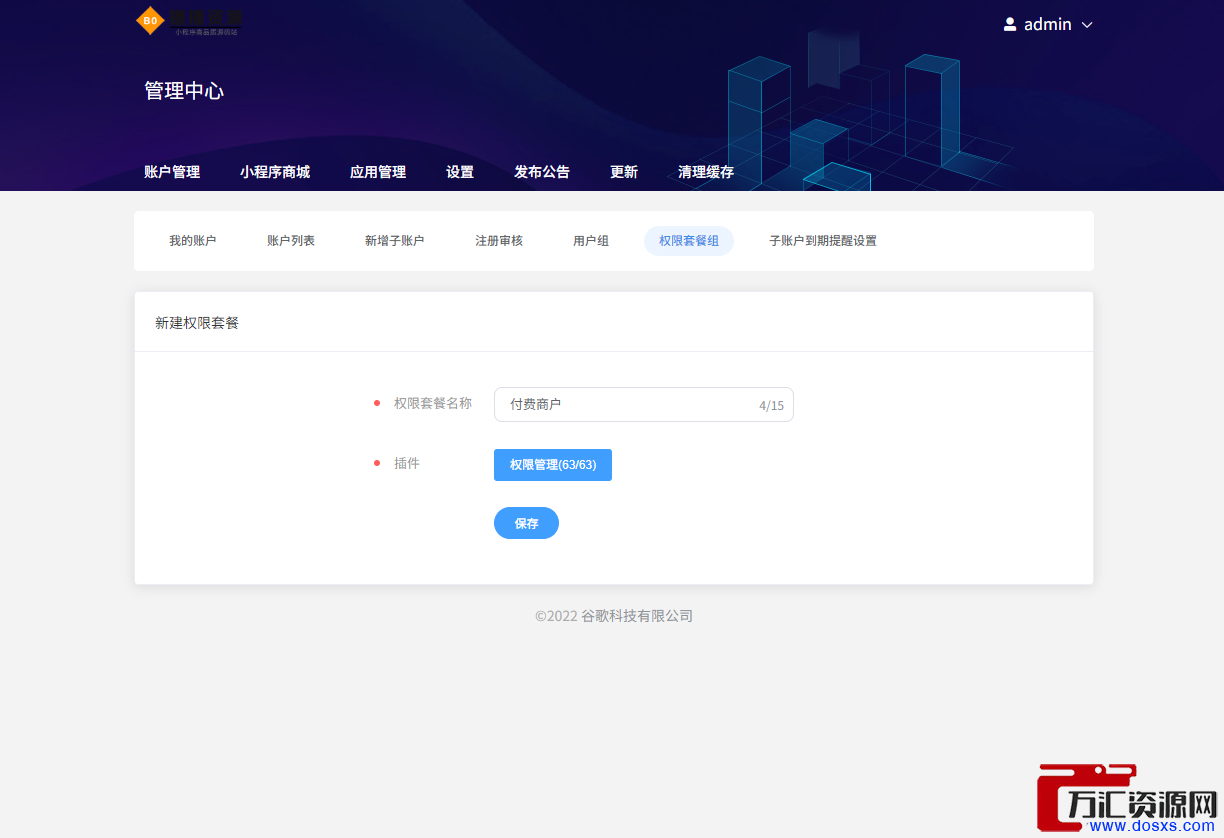Select 发布公告 in top navigation

[x=542, y=172]
